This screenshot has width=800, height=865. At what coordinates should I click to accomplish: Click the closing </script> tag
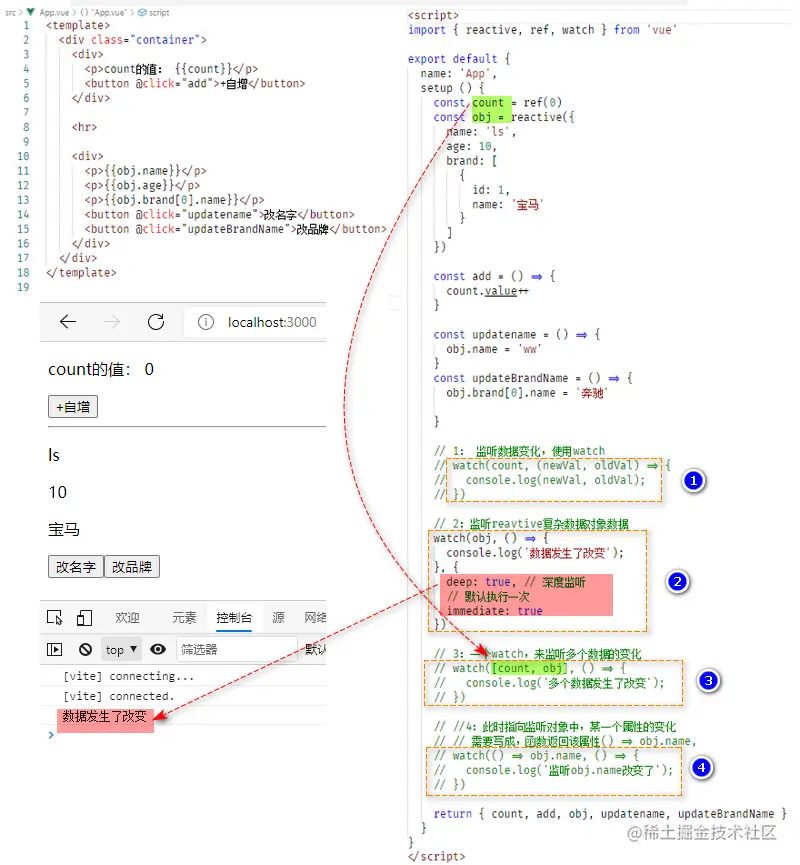[436, 856]
